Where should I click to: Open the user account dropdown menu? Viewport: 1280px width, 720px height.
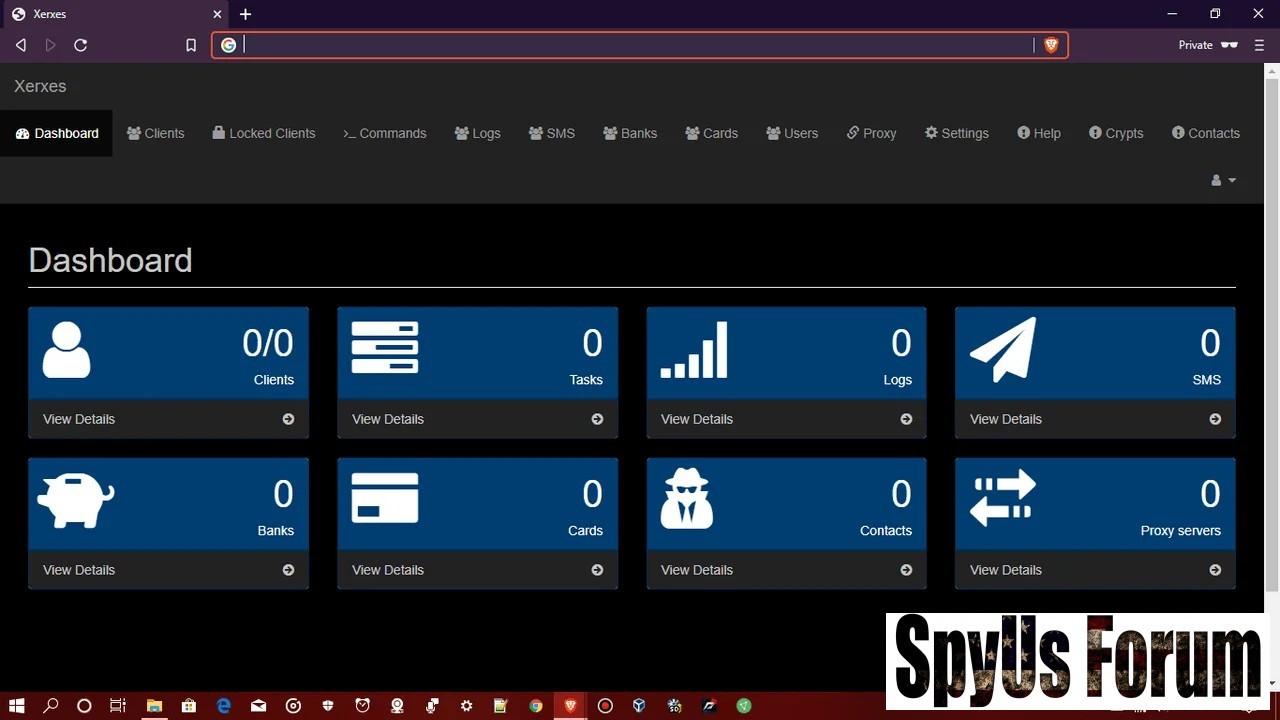pos(1223,180)
